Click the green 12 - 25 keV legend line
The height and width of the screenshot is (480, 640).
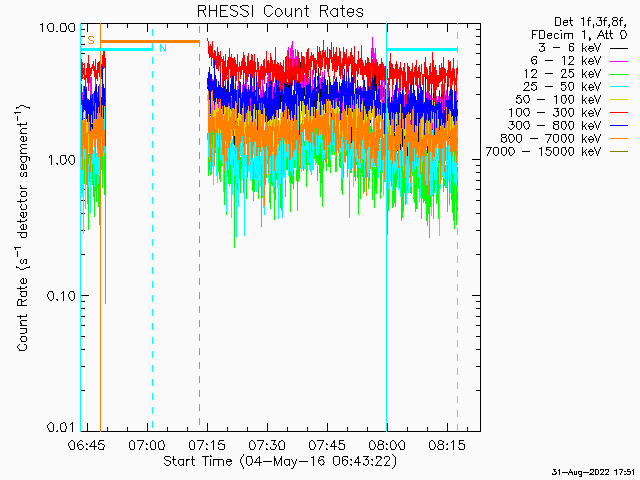pos(619,74)
